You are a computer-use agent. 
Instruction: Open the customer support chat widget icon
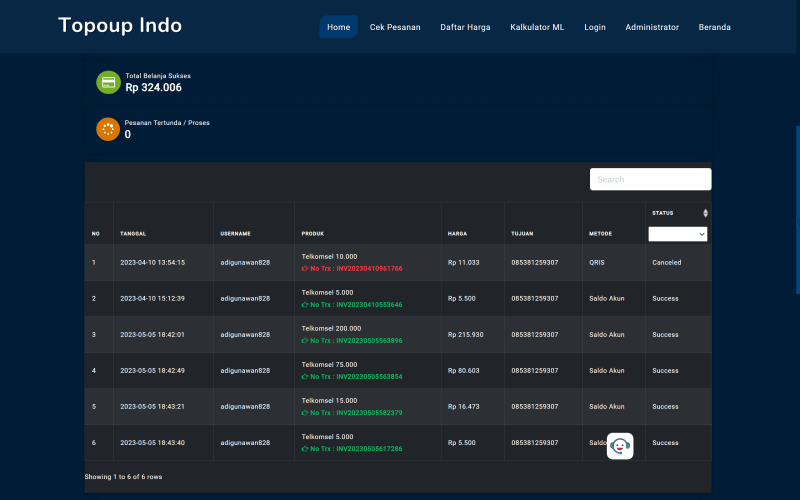click(x=620, y=446)
